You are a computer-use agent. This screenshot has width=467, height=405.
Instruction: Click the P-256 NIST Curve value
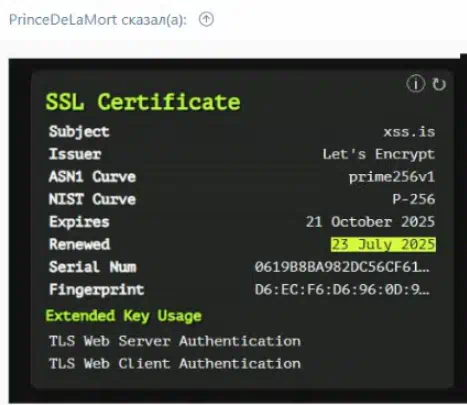point(414,199)
